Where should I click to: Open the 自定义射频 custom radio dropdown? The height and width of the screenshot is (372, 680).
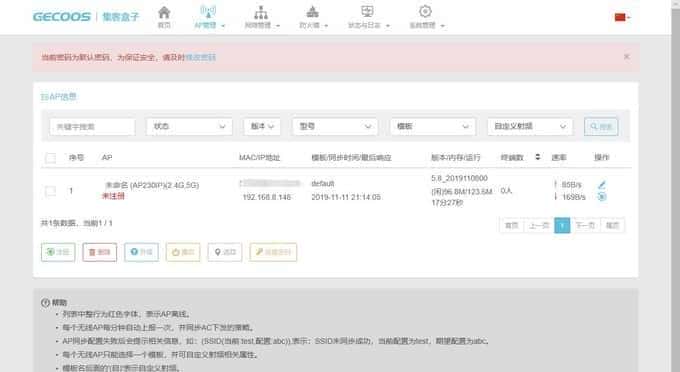pos(530,127)
